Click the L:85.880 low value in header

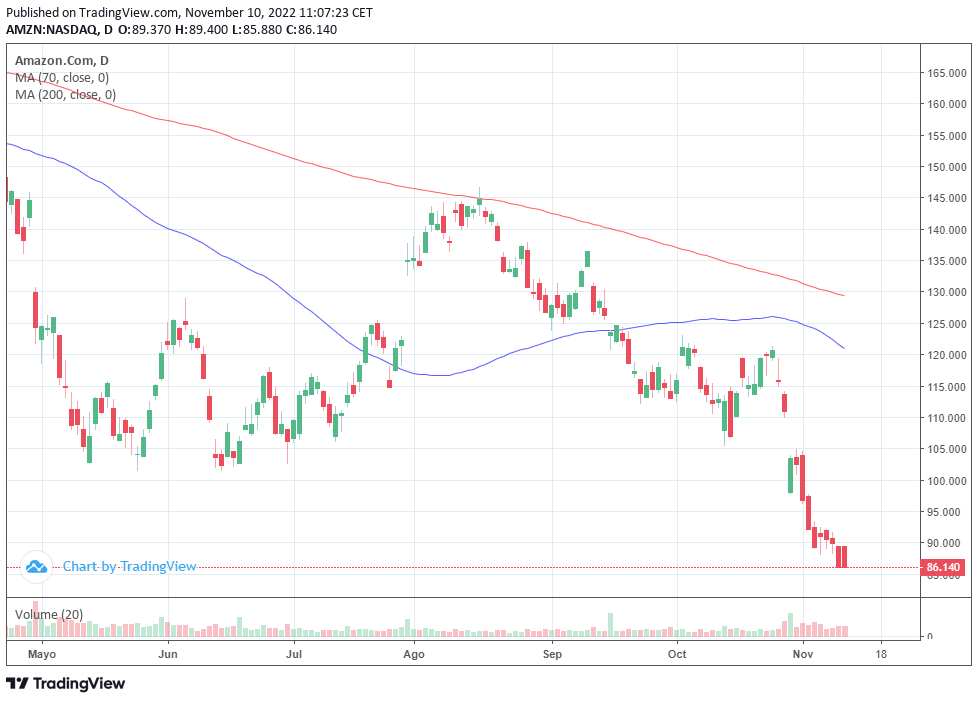[257, 30]
